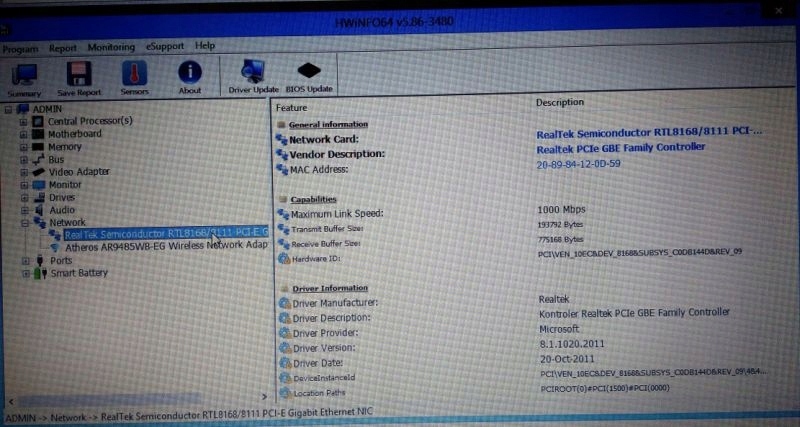Image resolution: width=800 pixels, height=427 pixels.
Task: Select the 775168 Bytes value
Action: coord(561,239)
